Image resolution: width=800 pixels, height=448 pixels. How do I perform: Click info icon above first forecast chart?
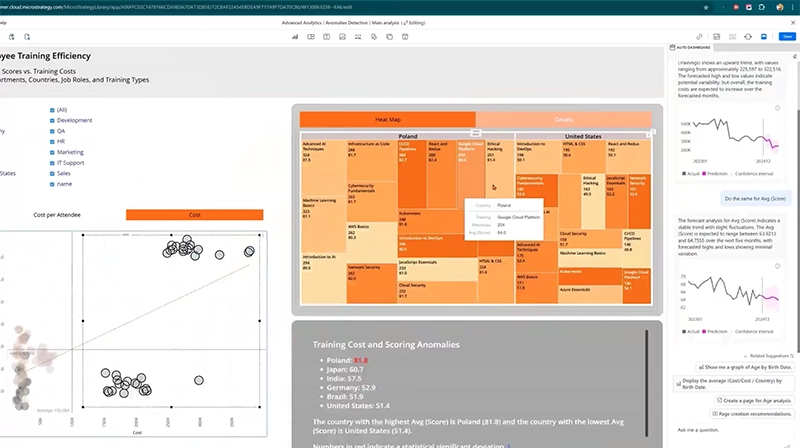778,108
